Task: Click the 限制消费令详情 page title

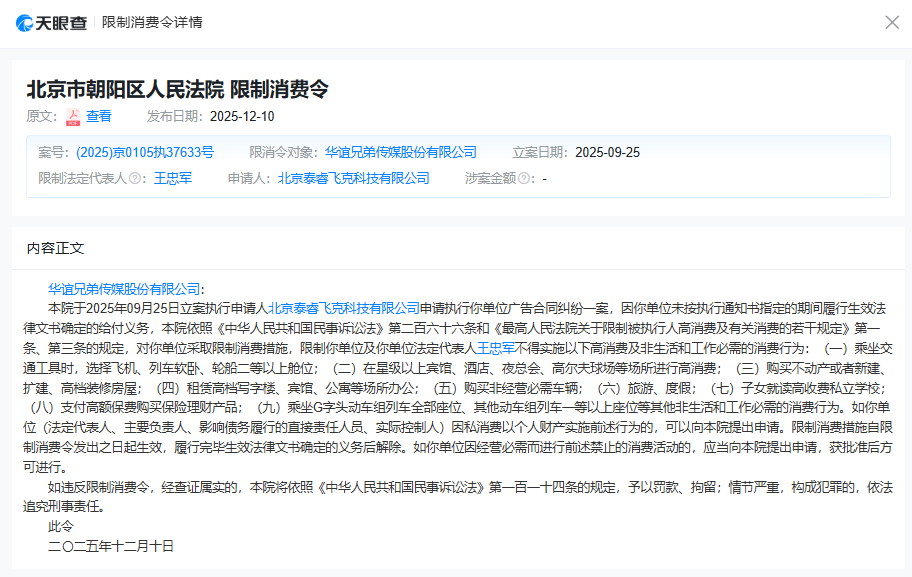Action: coord(152,22)
